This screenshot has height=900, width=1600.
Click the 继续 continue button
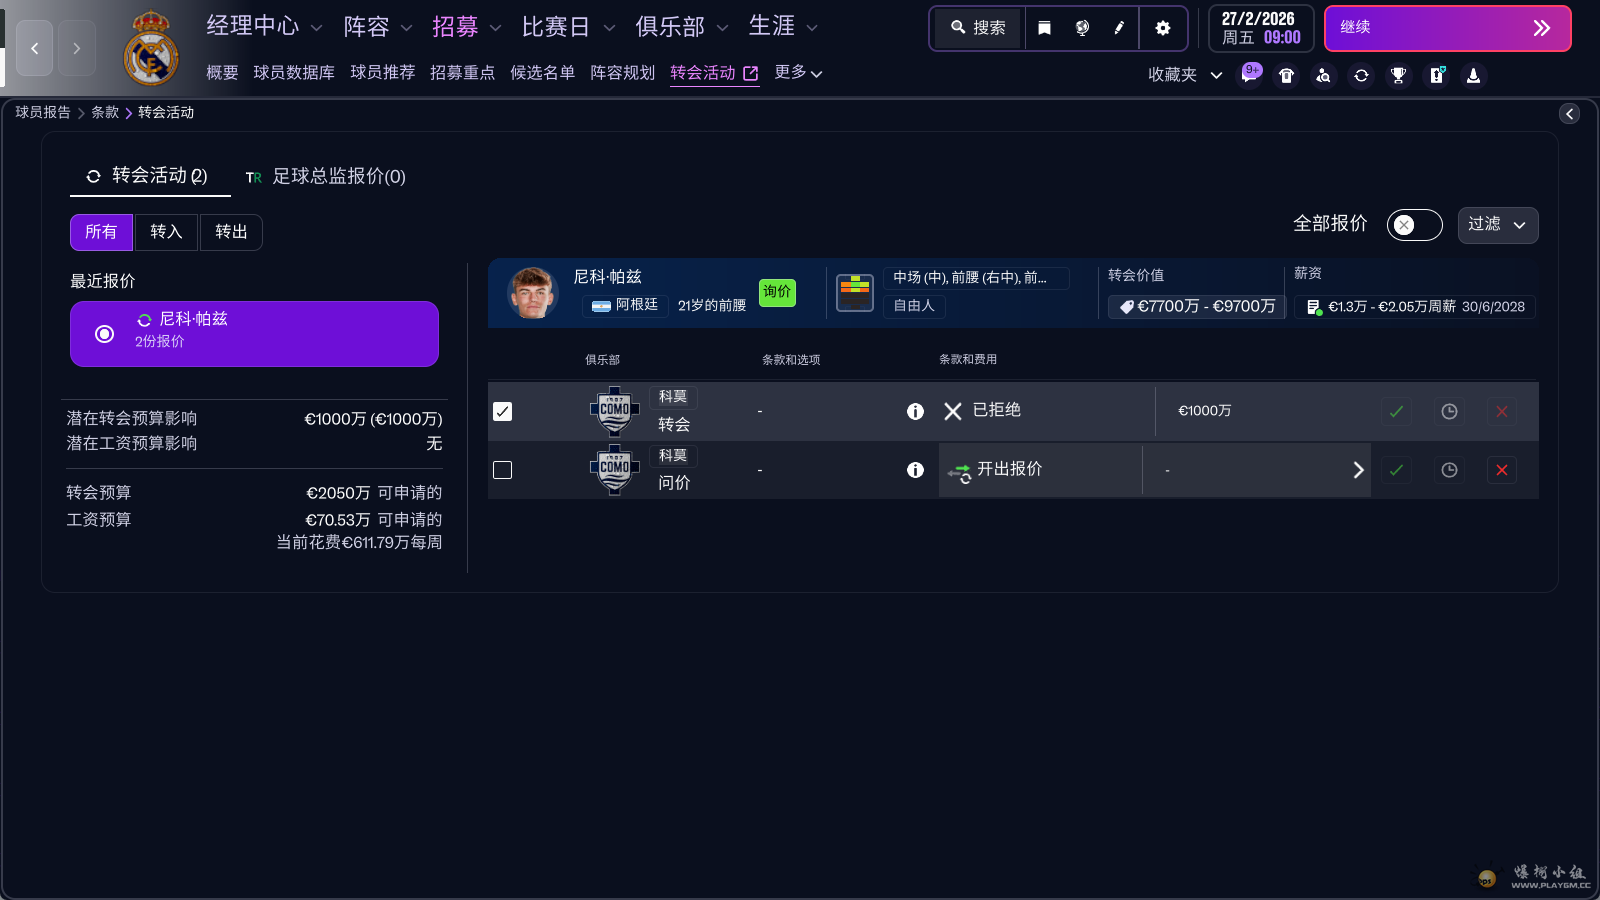point(1447,28)
